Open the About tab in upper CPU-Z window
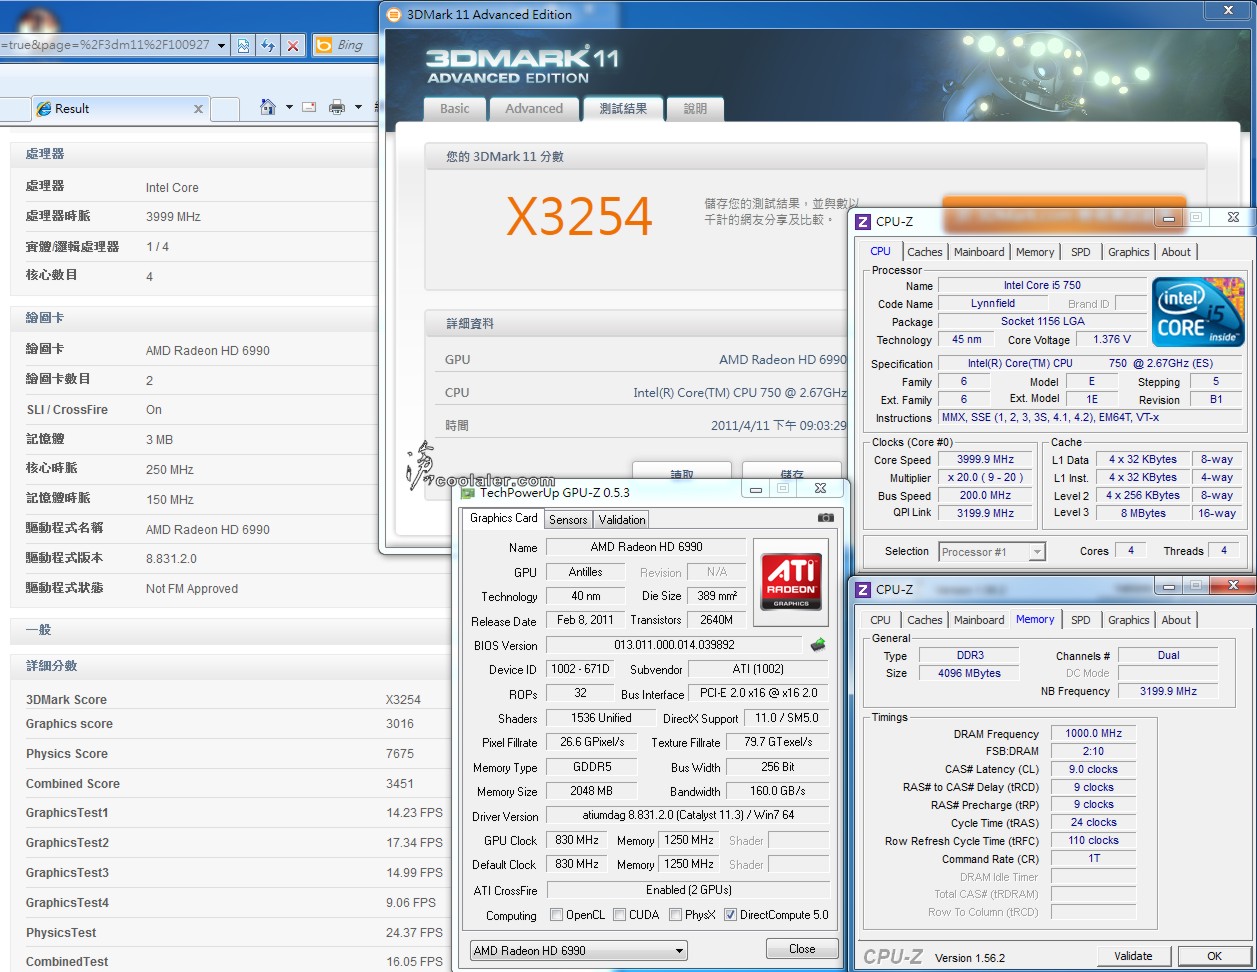 pos(1176,252)
